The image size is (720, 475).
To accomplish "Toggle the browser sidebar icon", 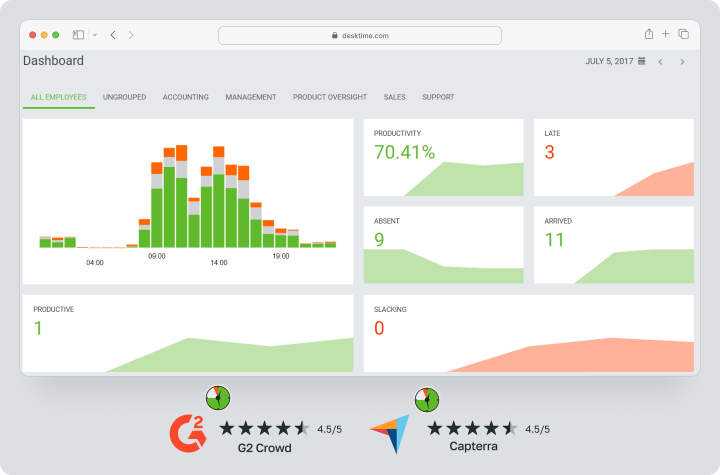I will pyautogui.click(x=79, y=34).
